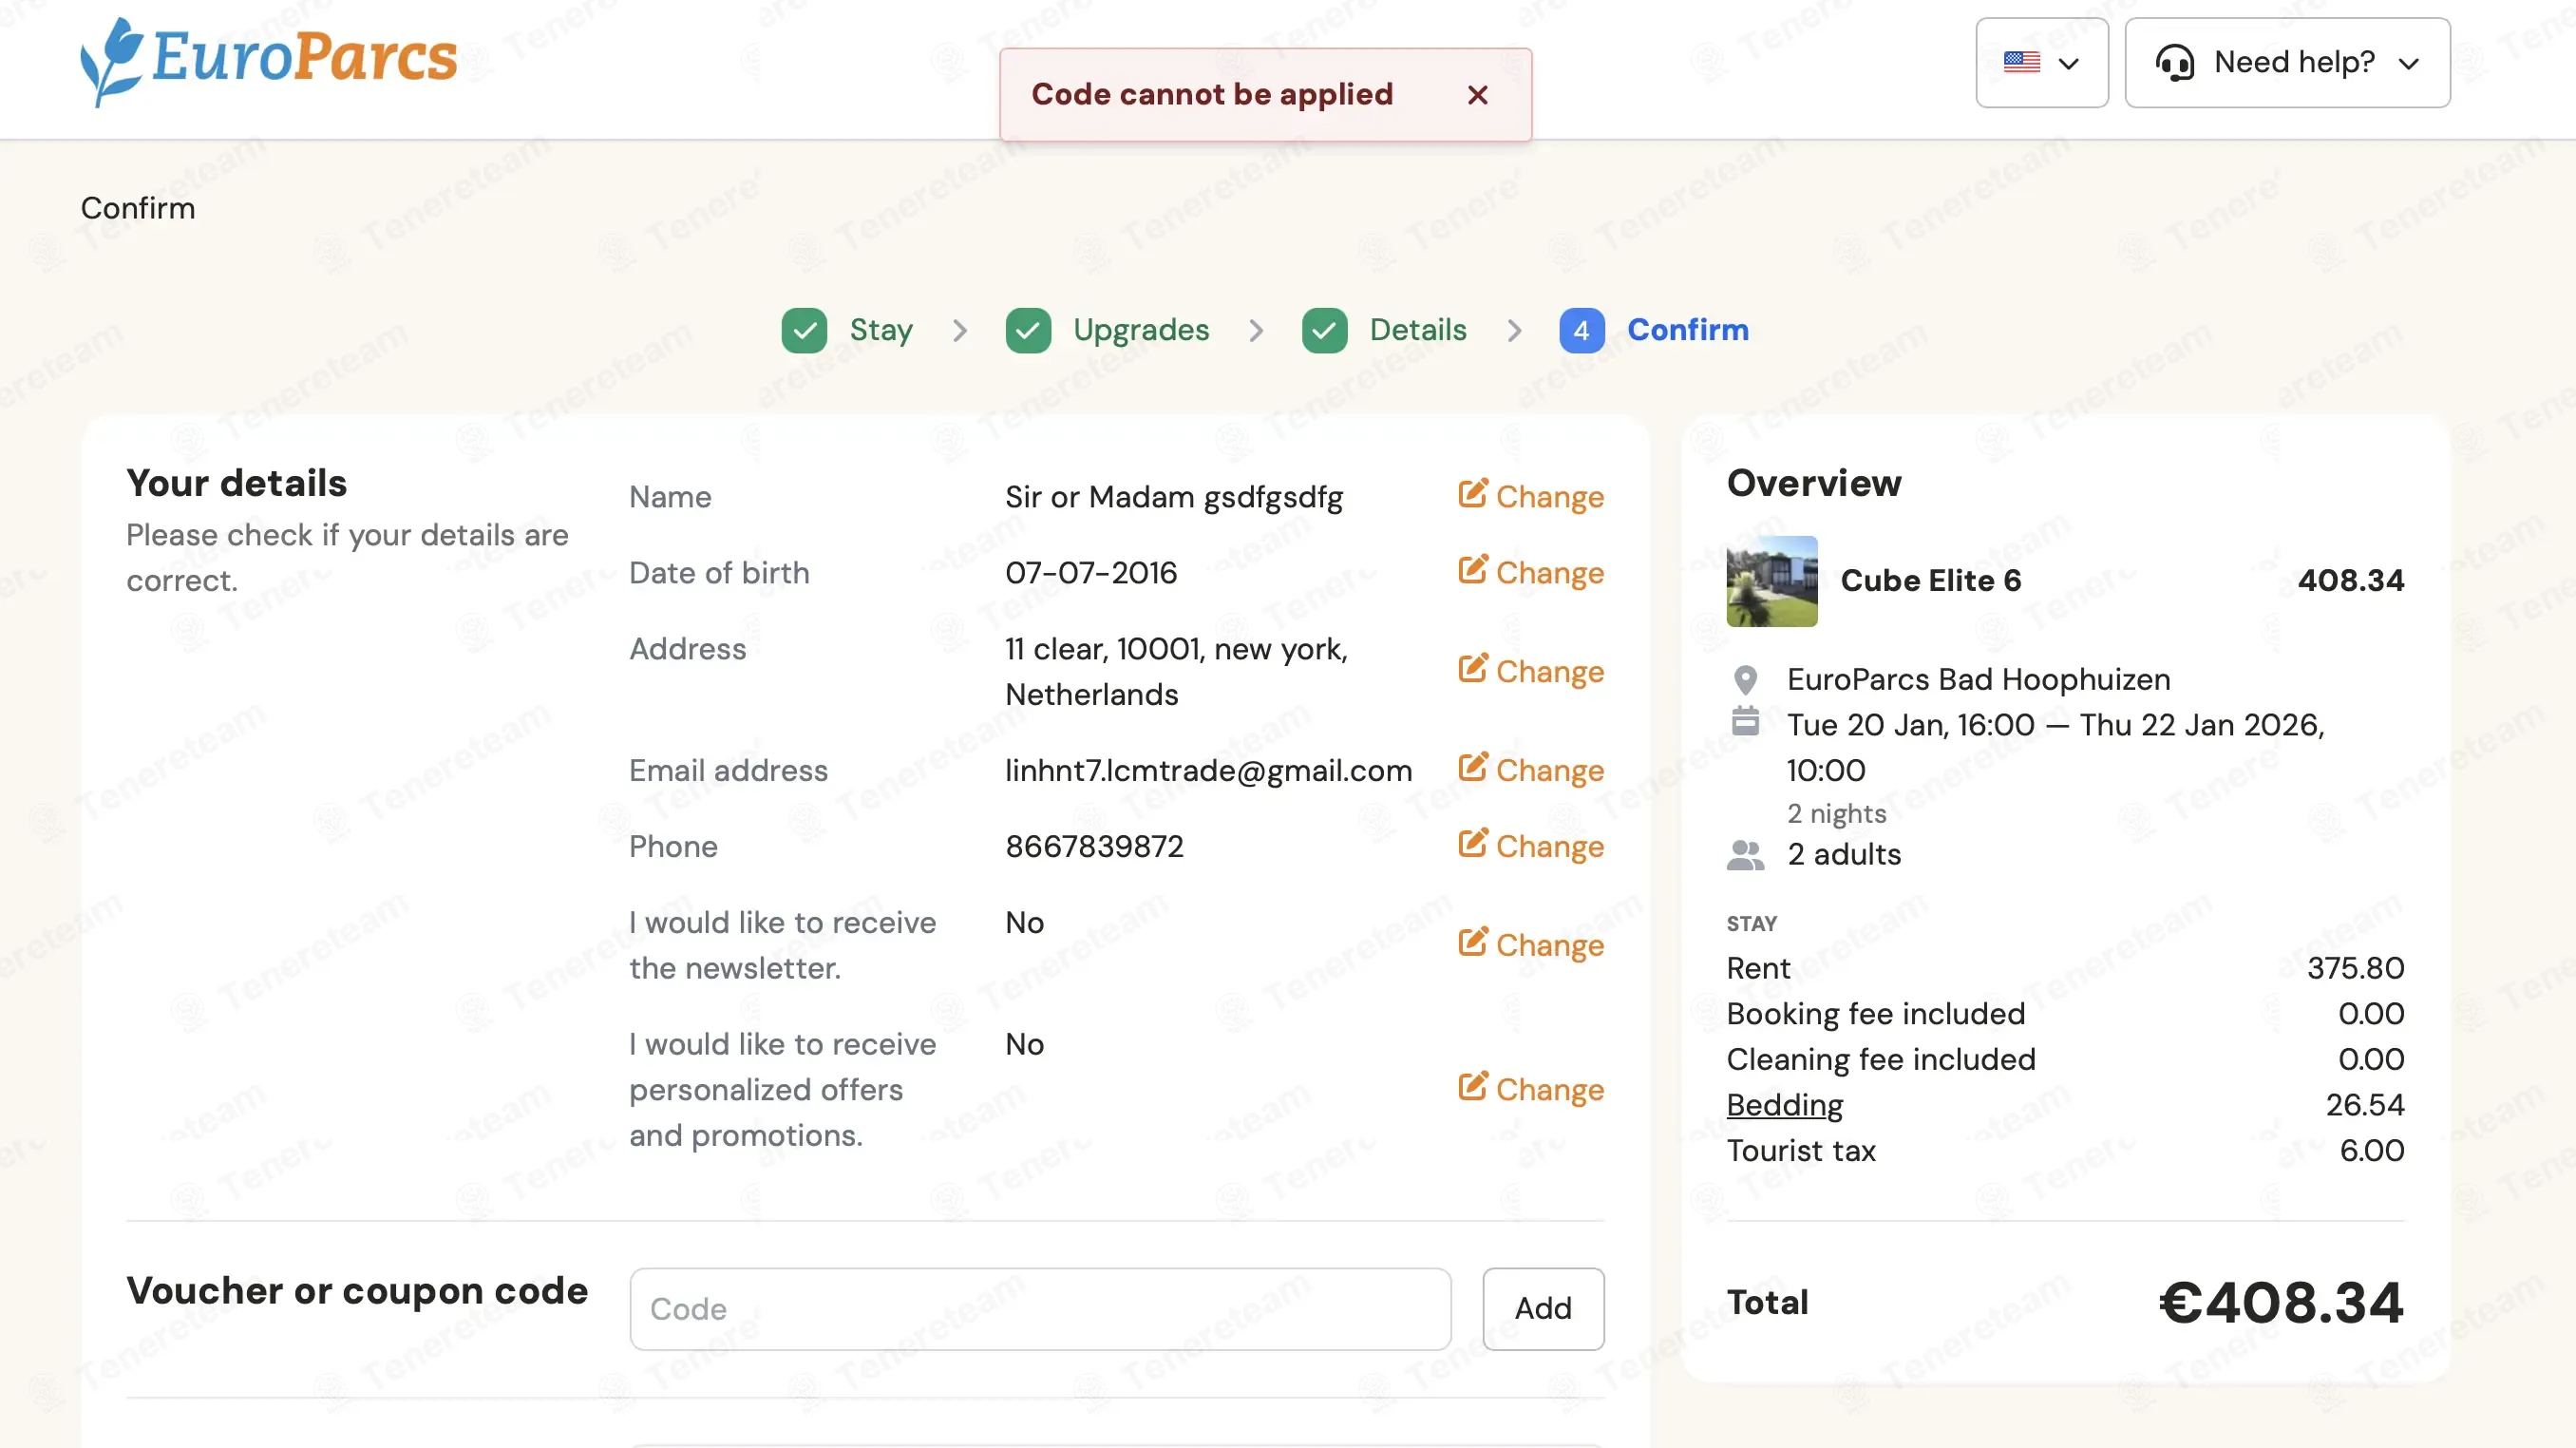Click the 'Booking fee included' line
This screenshot has width=2576, height=1448.
click(1875, 1014)
